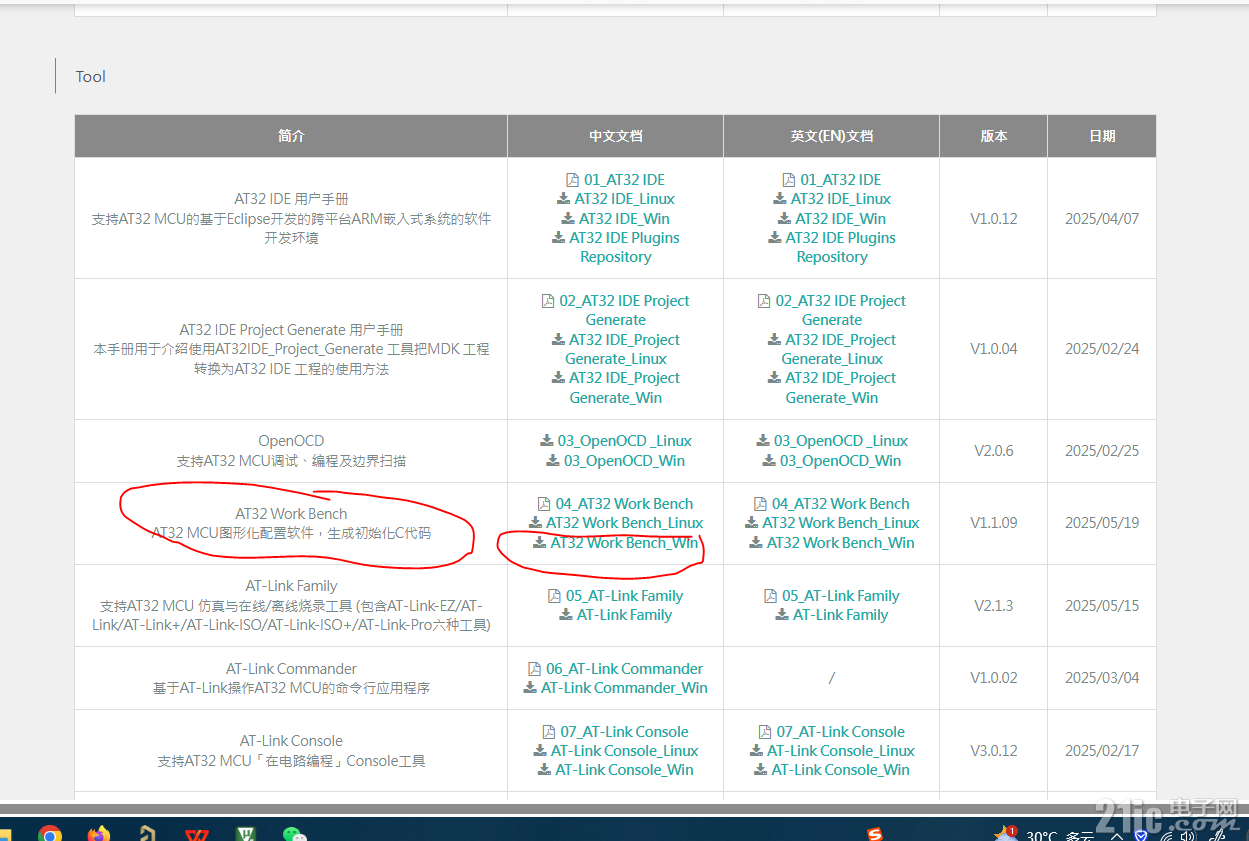Click PDF icon beside English 04_AT32 Work Bench
Screen dimensions: 1249x841
[x=760, y=504]
